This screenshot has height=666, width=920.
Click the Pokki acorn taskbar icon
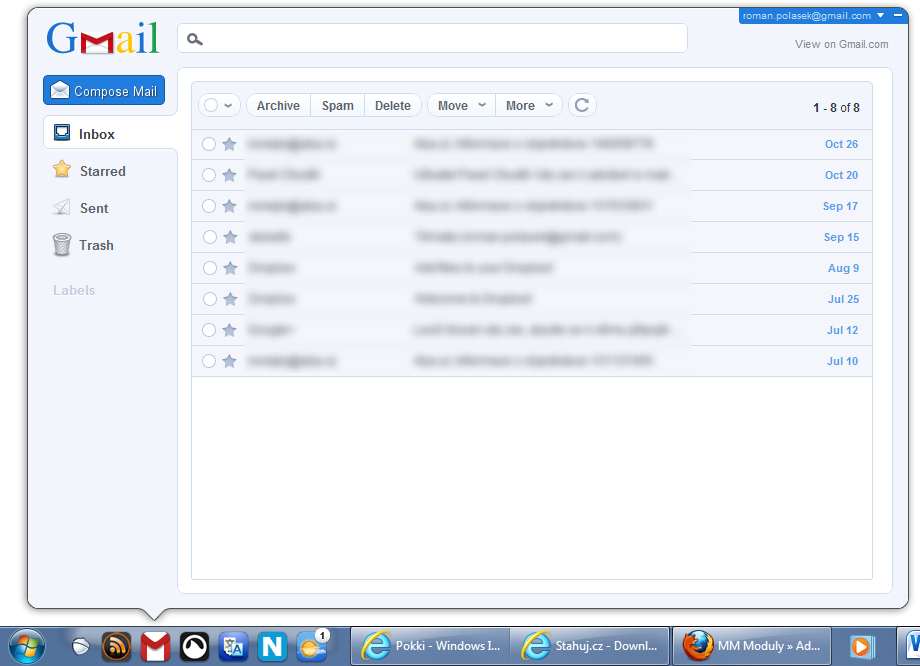click(80, 647)
